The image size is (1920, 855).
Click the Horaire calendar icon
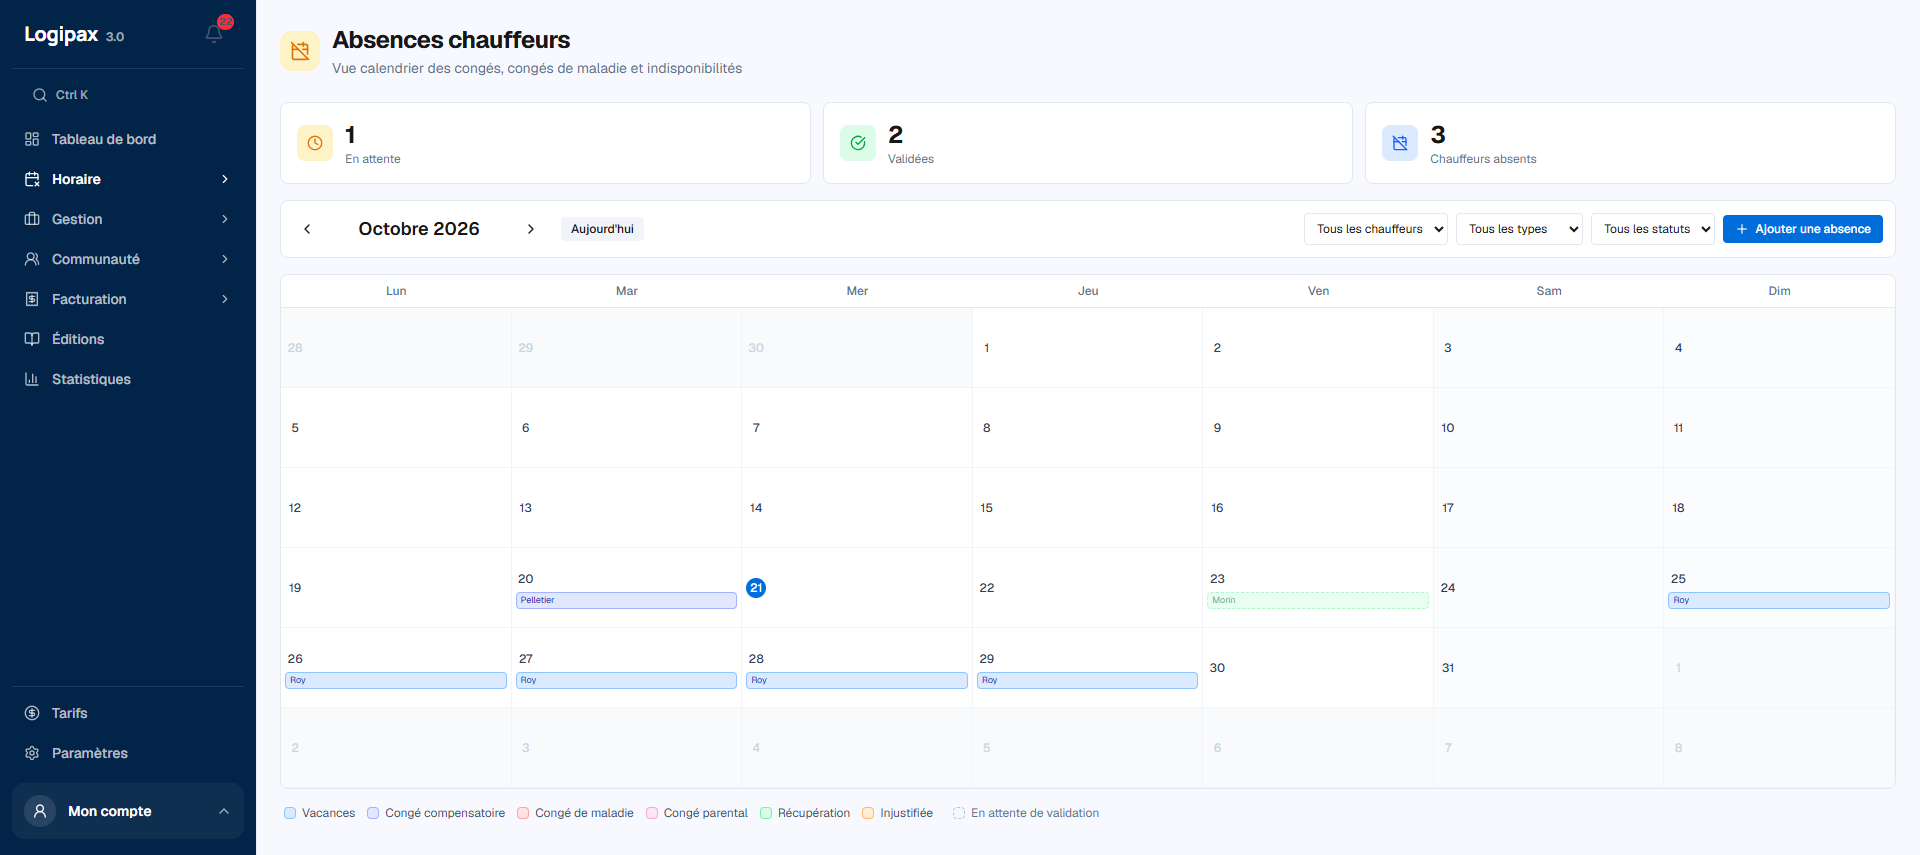click(32, 179)
